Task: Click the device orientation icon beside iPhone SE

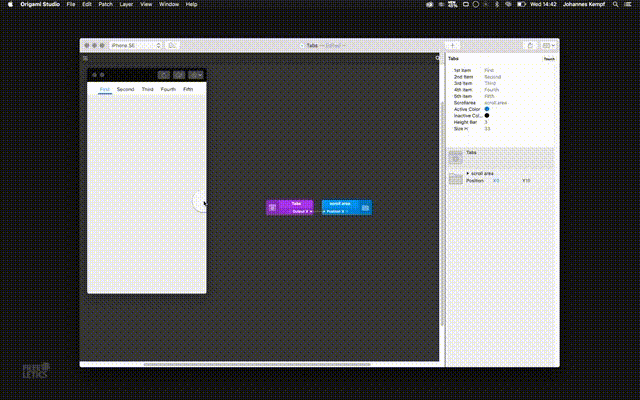Action: (172, 45)
